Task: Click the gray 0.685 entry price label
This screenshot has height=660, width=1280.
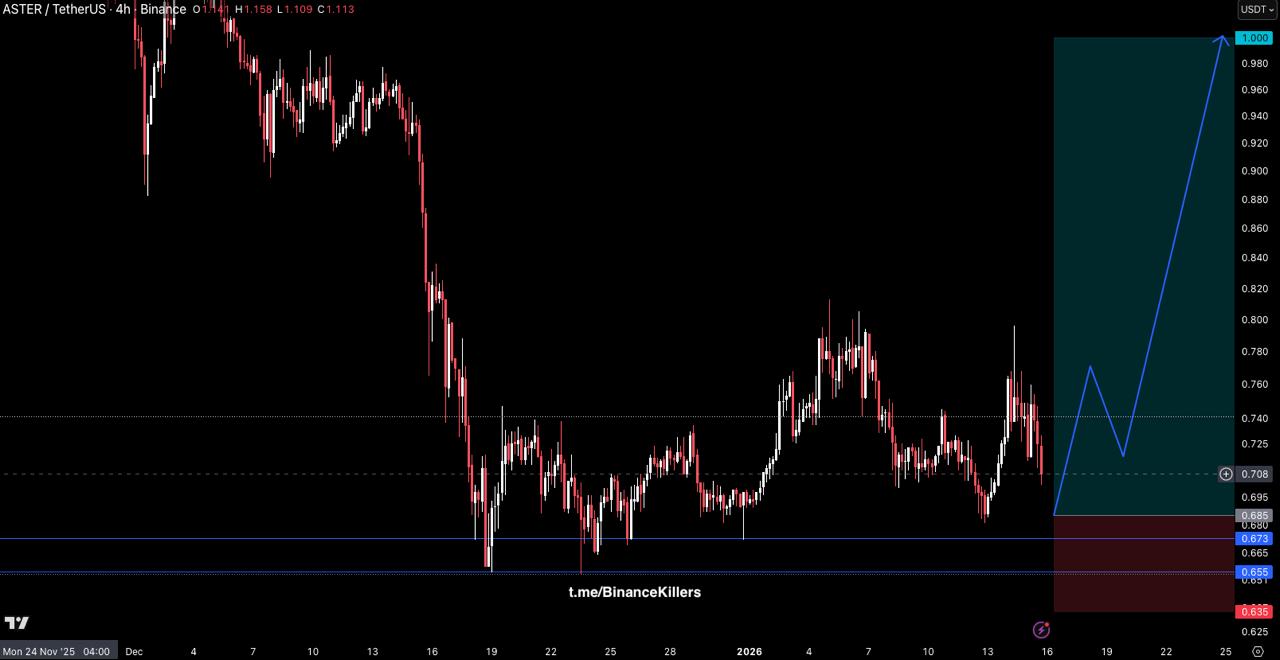Action: pos(1254,515)
